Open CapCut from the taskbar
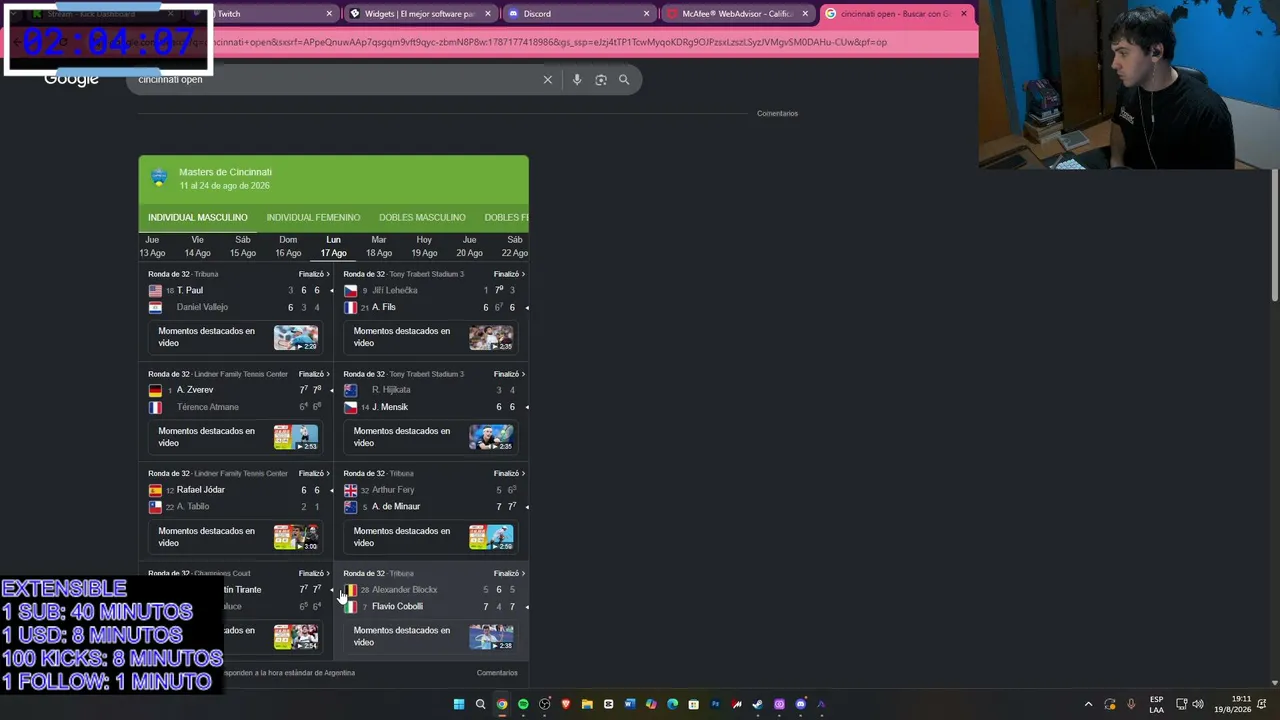Screen dimensions: 1280x720 click(608, 704)
